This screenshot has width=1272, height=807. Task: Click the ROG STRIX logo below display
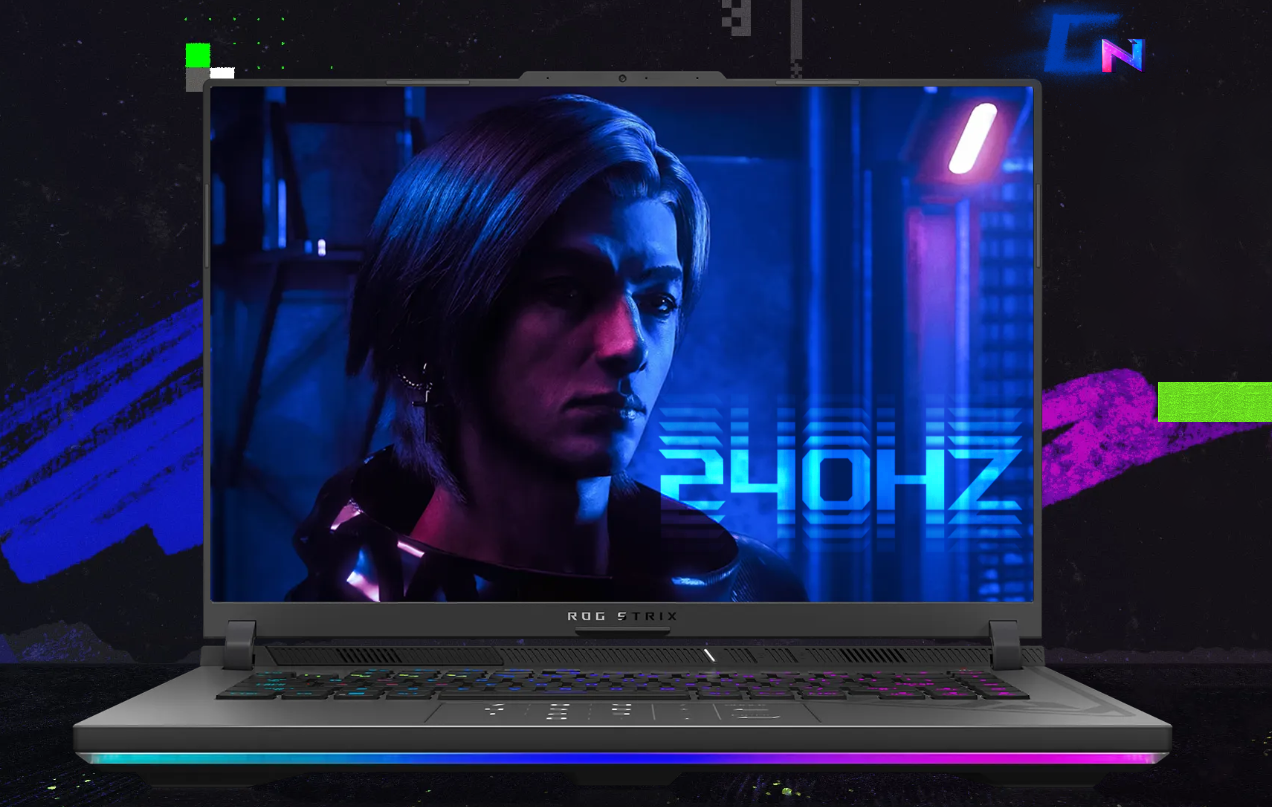pyautogui.click(x=622, y=616)
